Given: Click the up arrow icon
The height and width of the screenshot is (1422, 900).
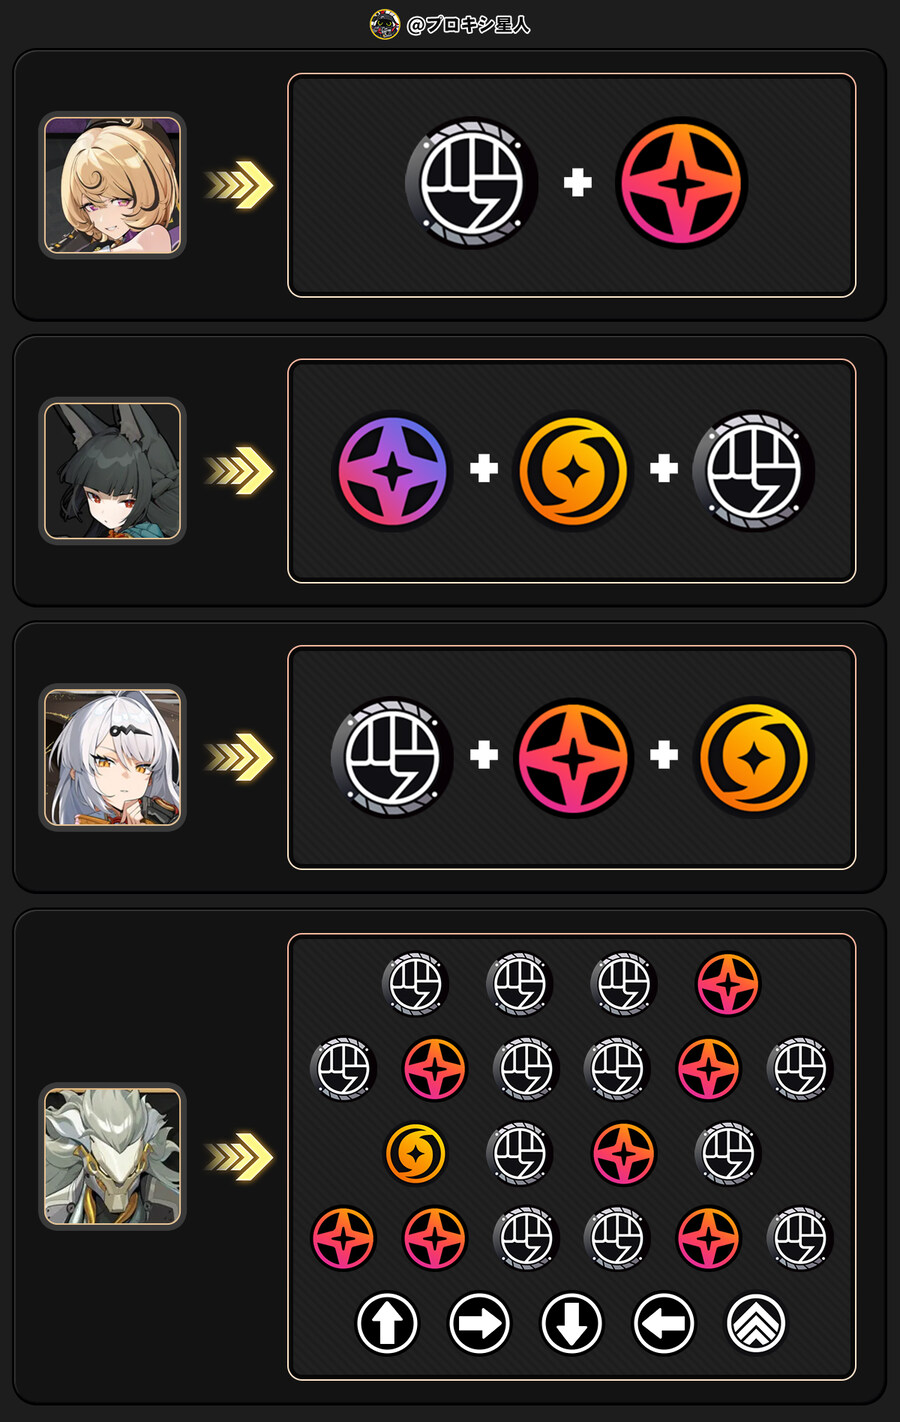Looking at the screenshot, I should (x=387, y=1323).
